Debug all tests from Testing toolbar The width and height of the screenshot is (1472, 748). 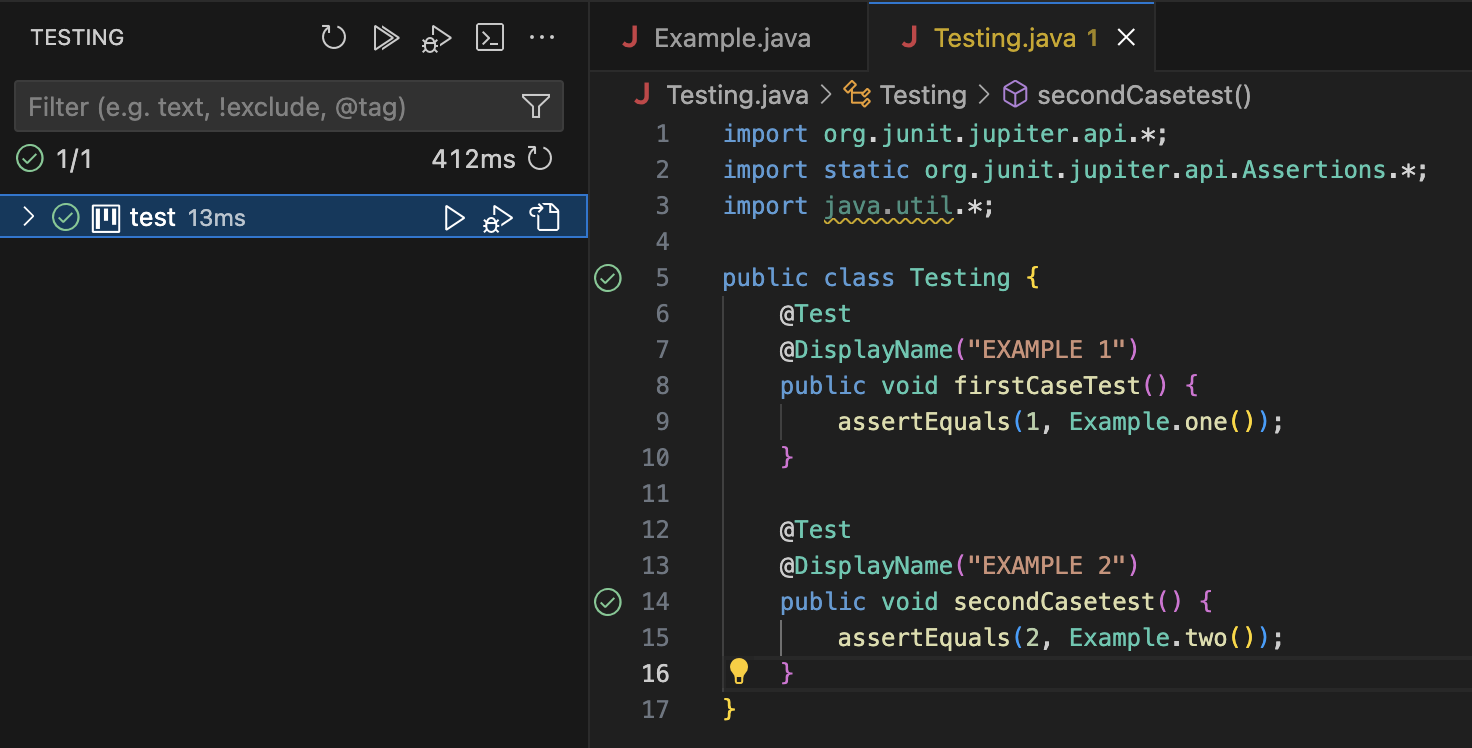436,38
